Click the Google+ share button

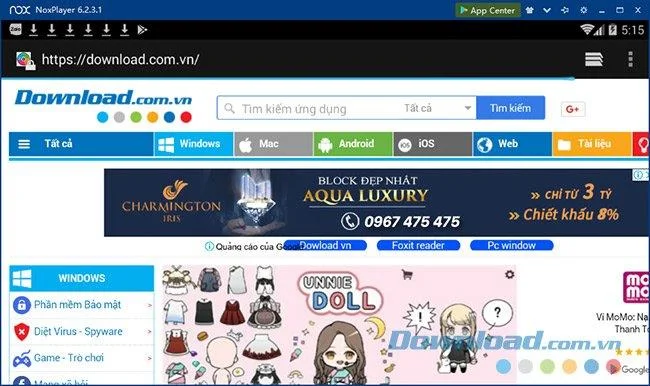coord(572,109)
